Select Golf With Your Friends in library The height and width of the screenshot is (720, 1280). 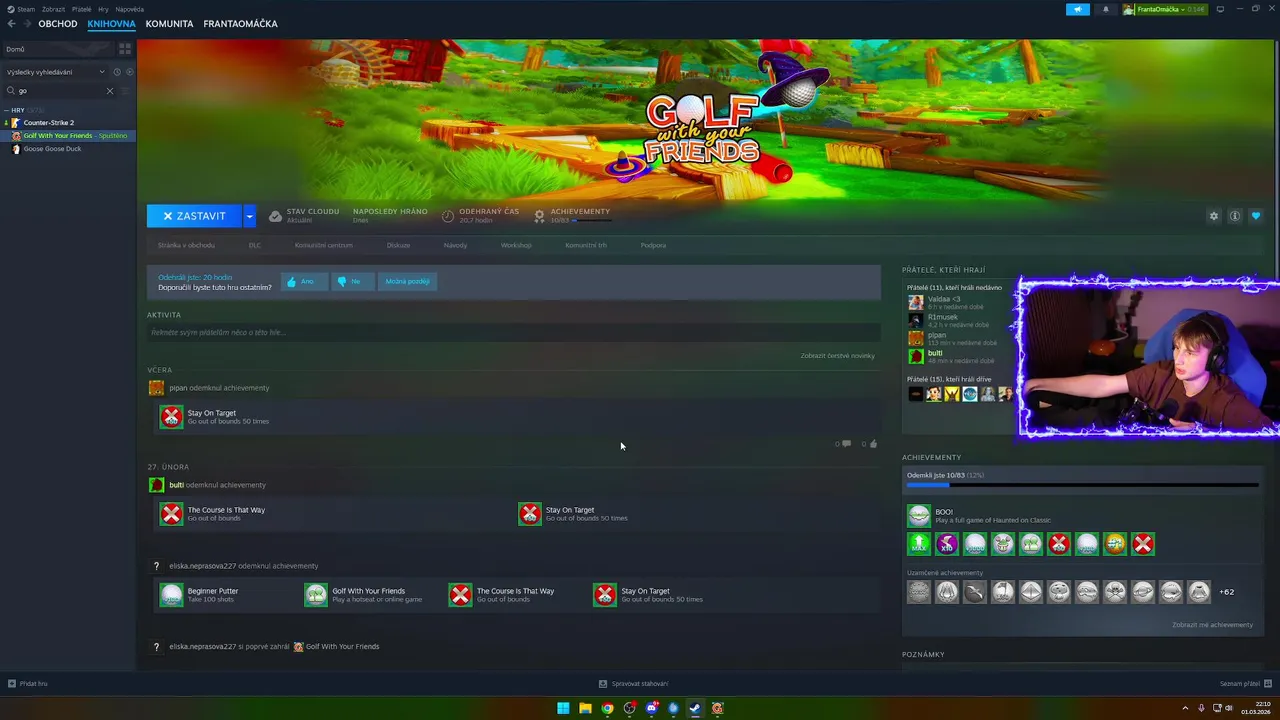point(68,136)
